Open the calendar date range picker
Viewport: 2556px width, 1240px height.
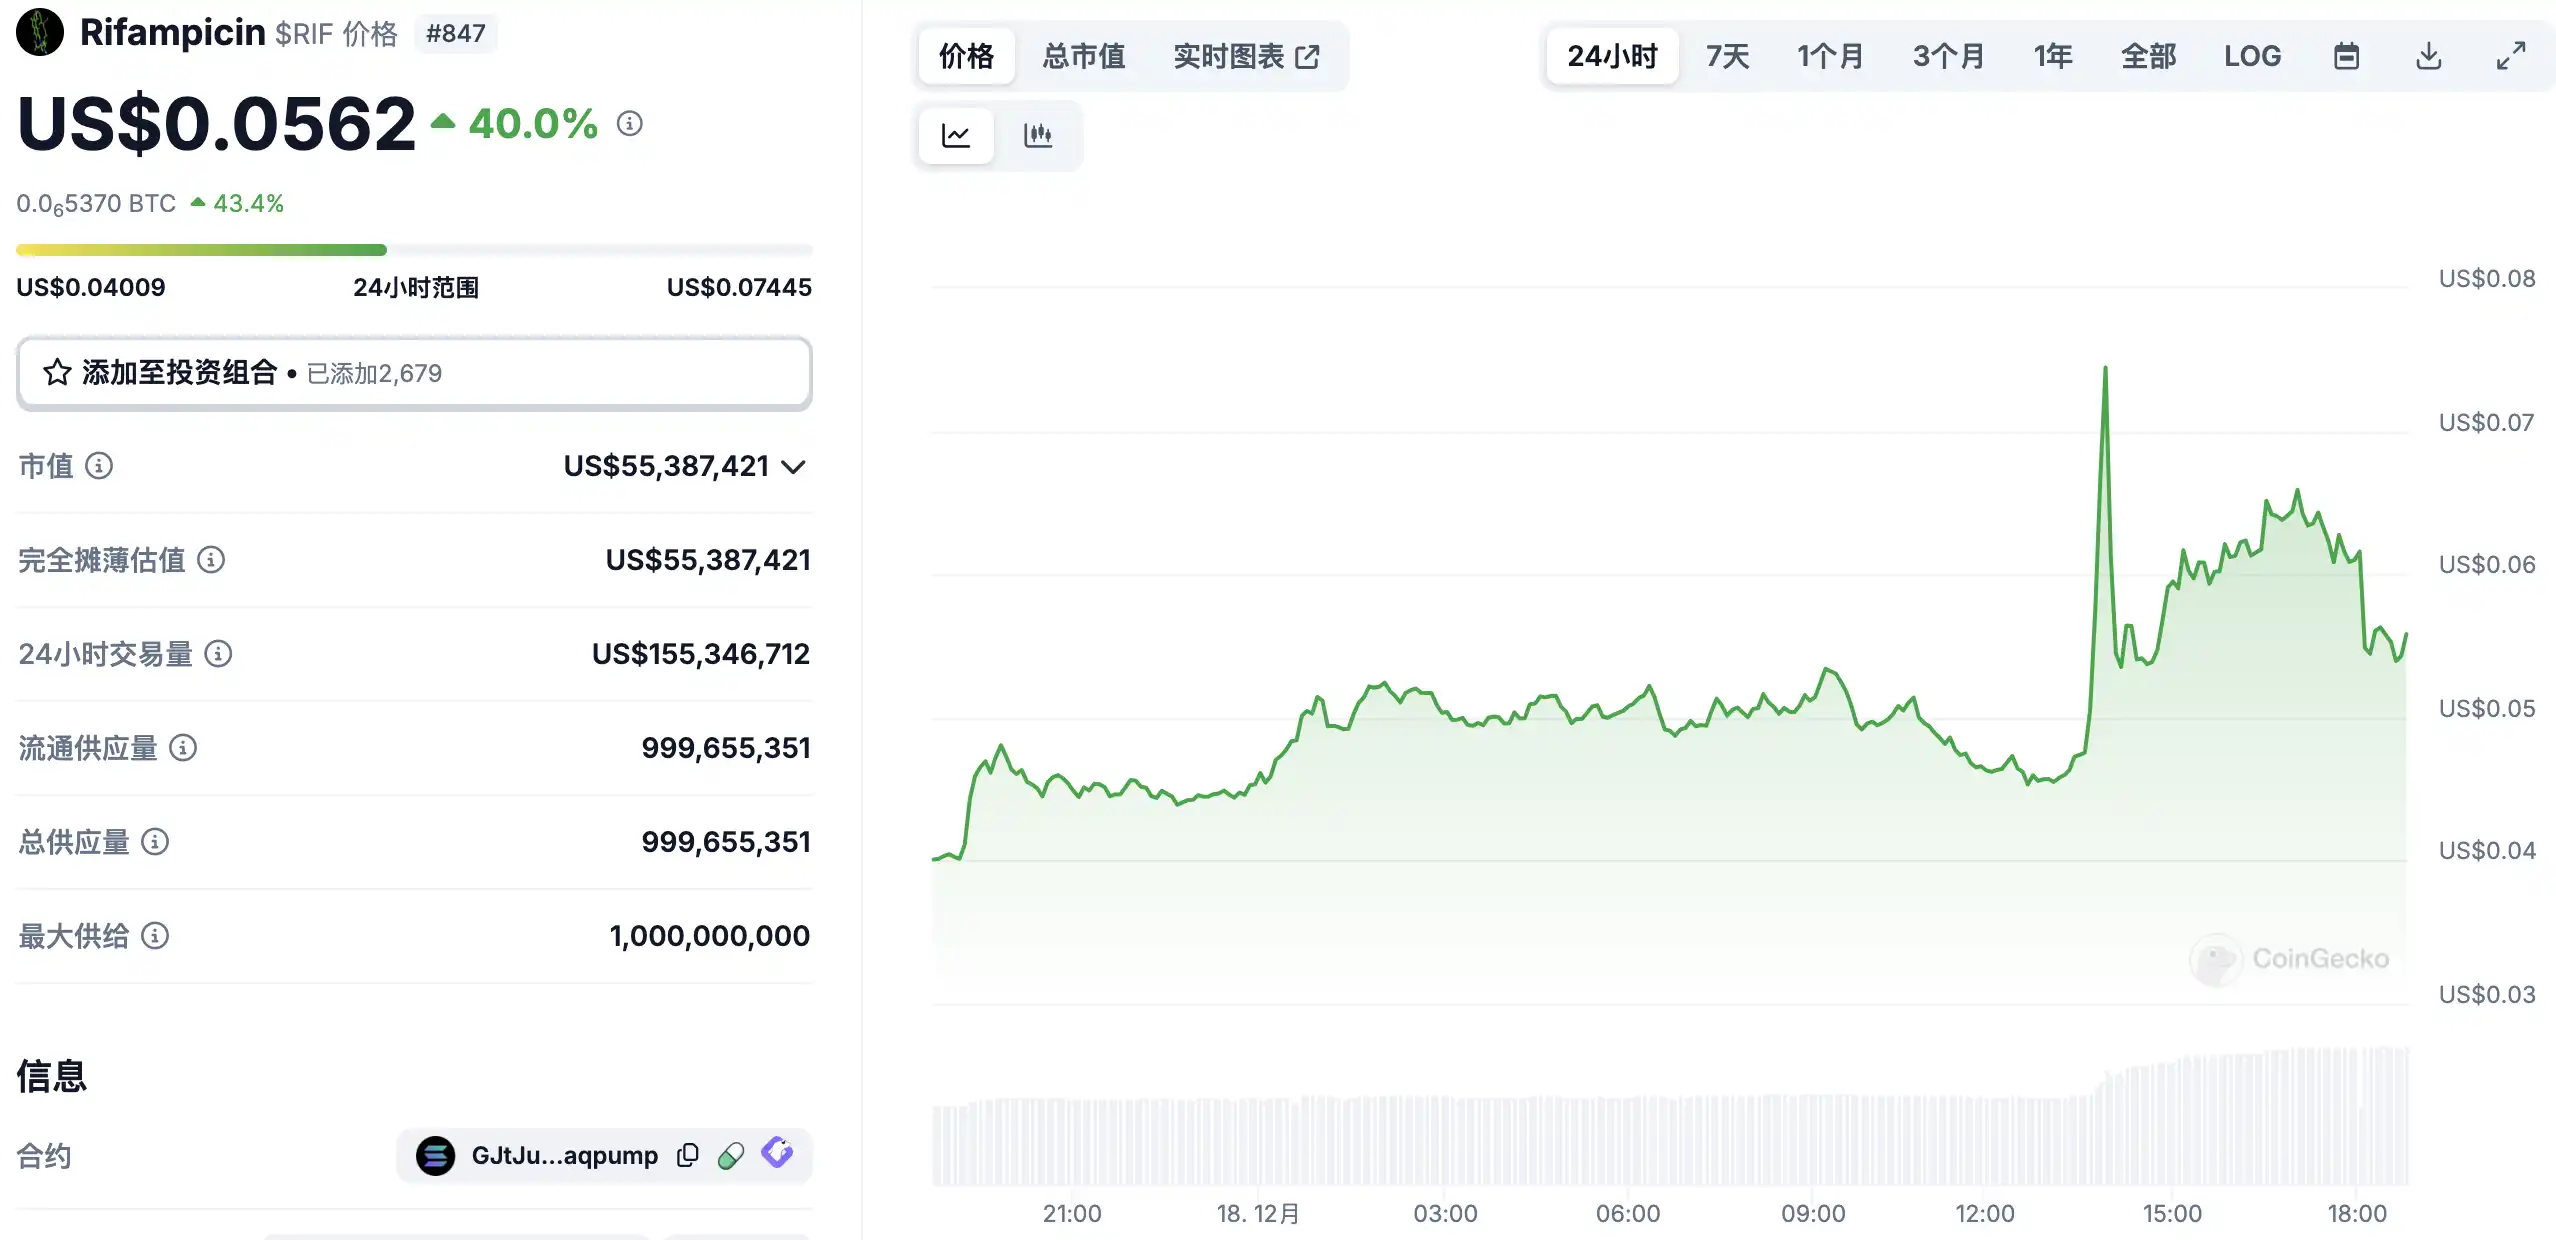2346,56
